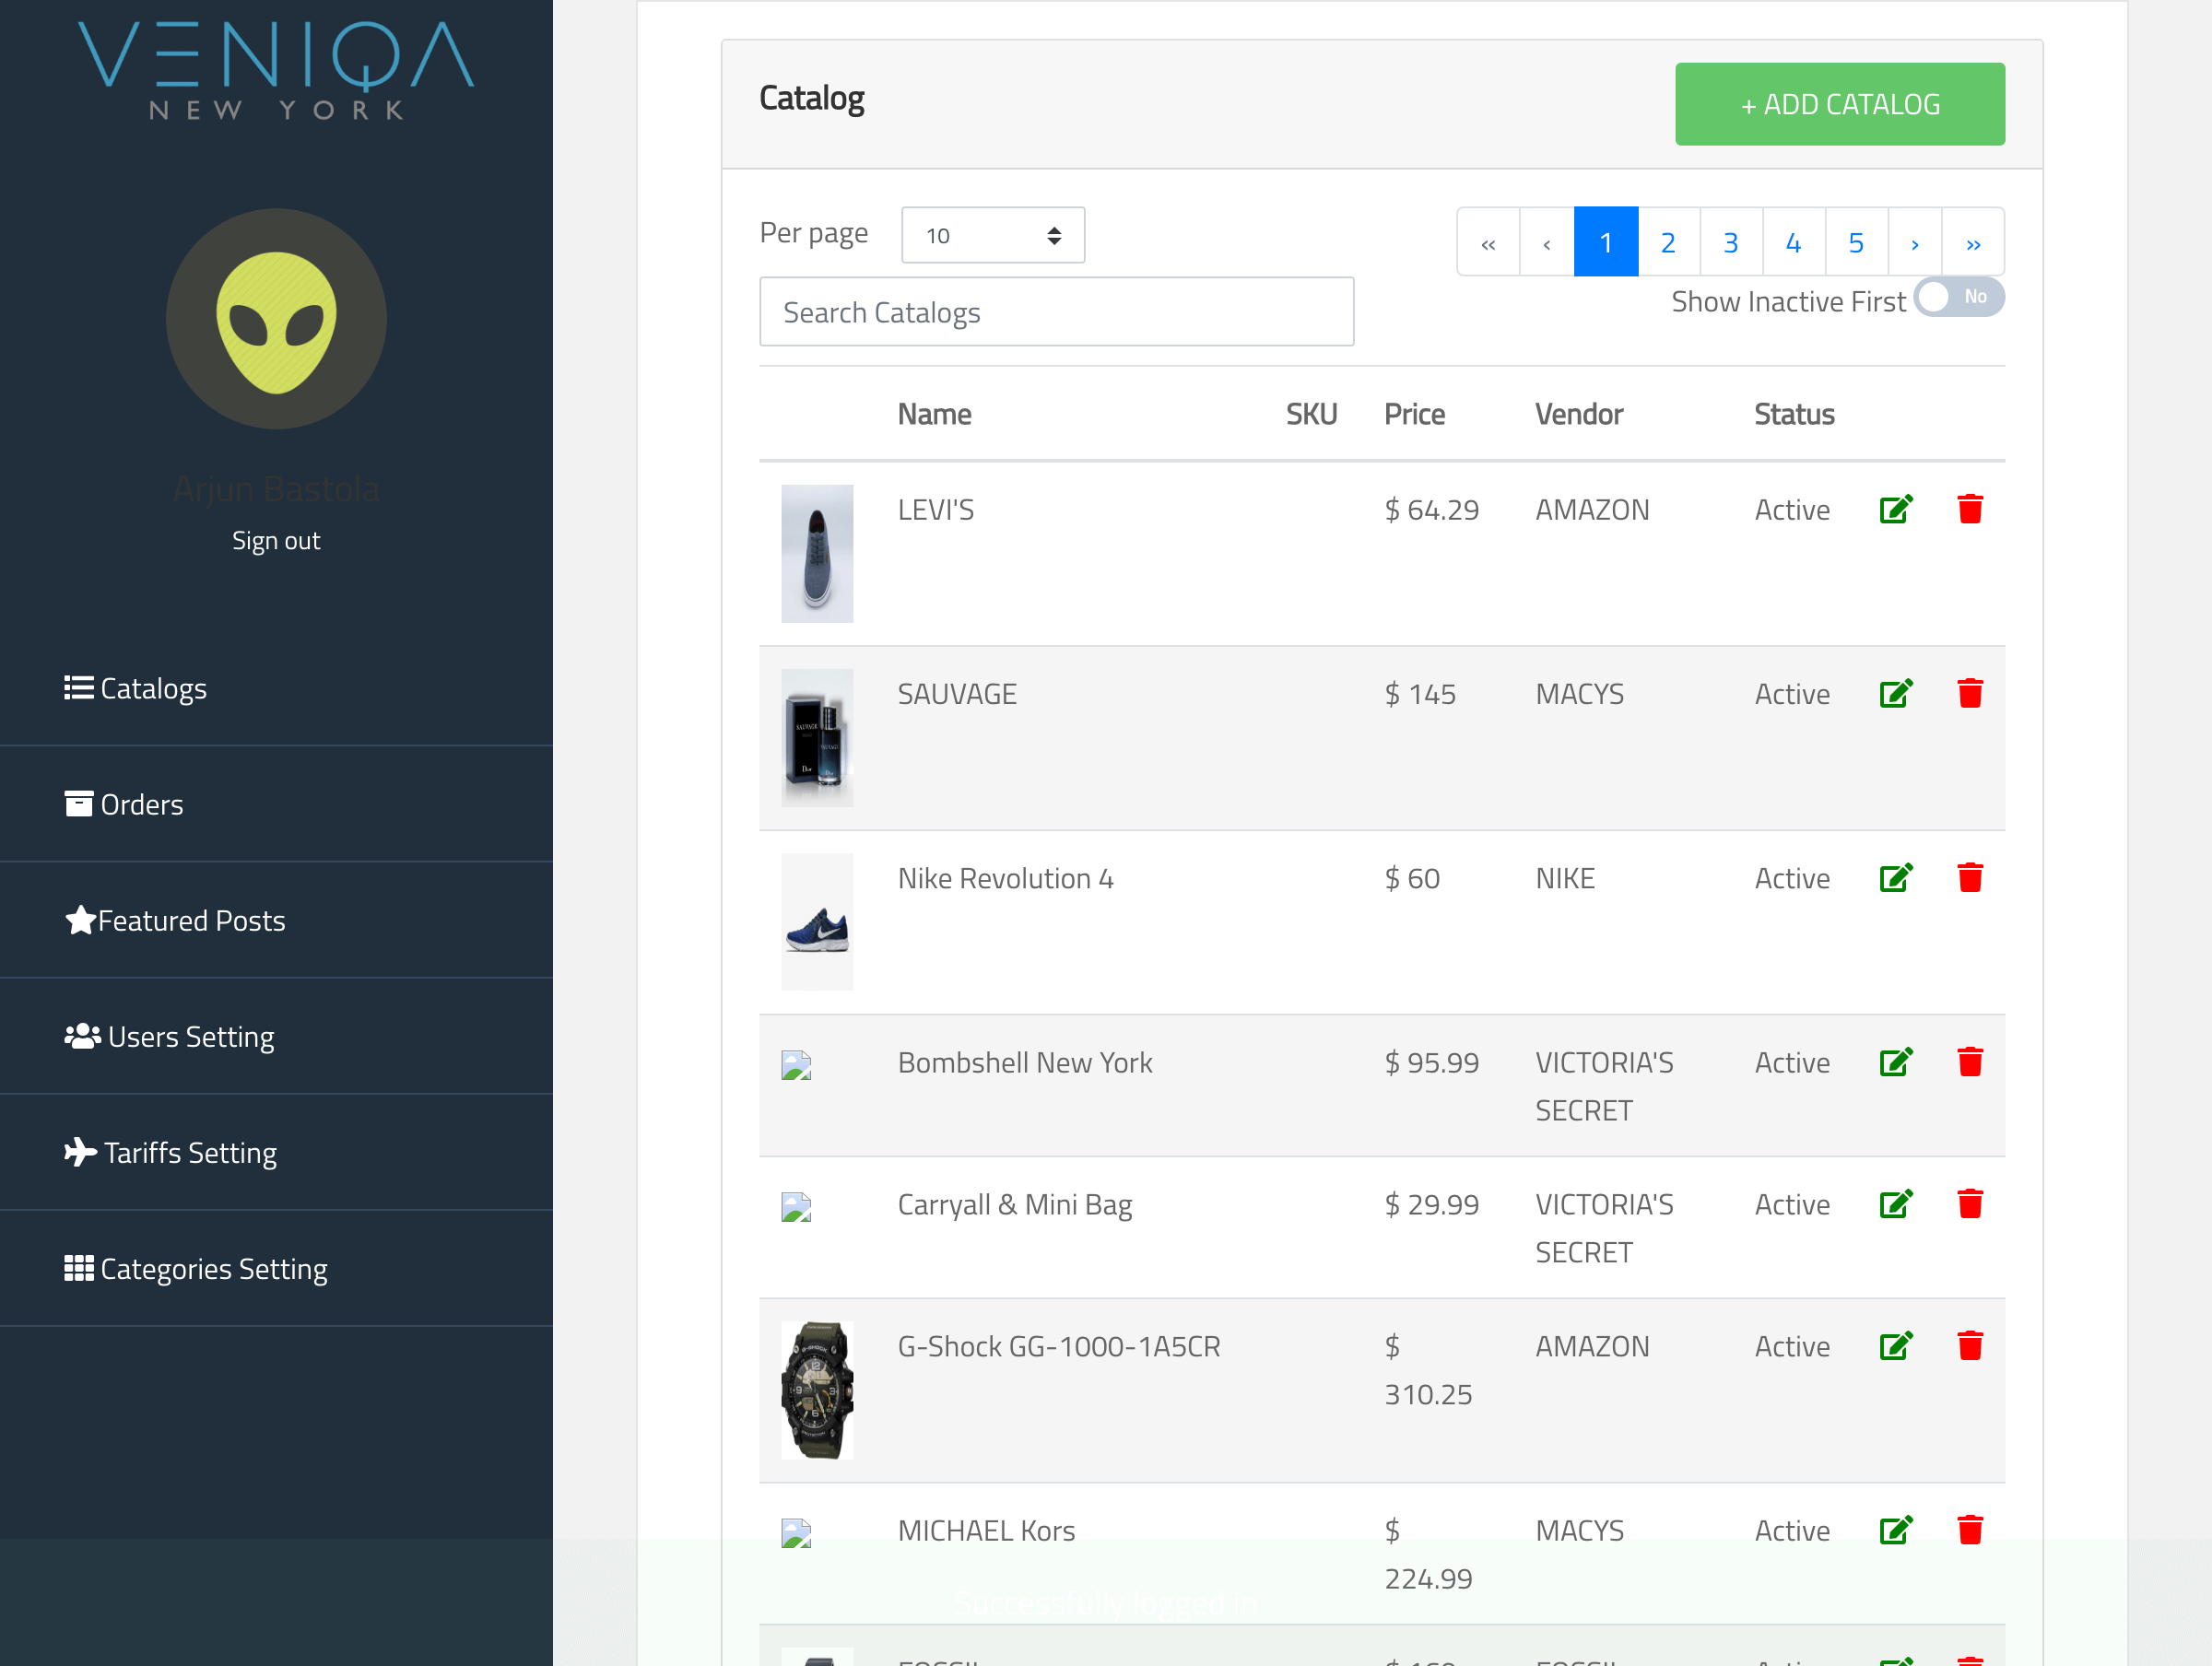Image resolution: width=2212 pixels, height=1666 pixels.
Task: Edit the MICHAEL Kors entry
Action: click(x=1896, y=1530)
